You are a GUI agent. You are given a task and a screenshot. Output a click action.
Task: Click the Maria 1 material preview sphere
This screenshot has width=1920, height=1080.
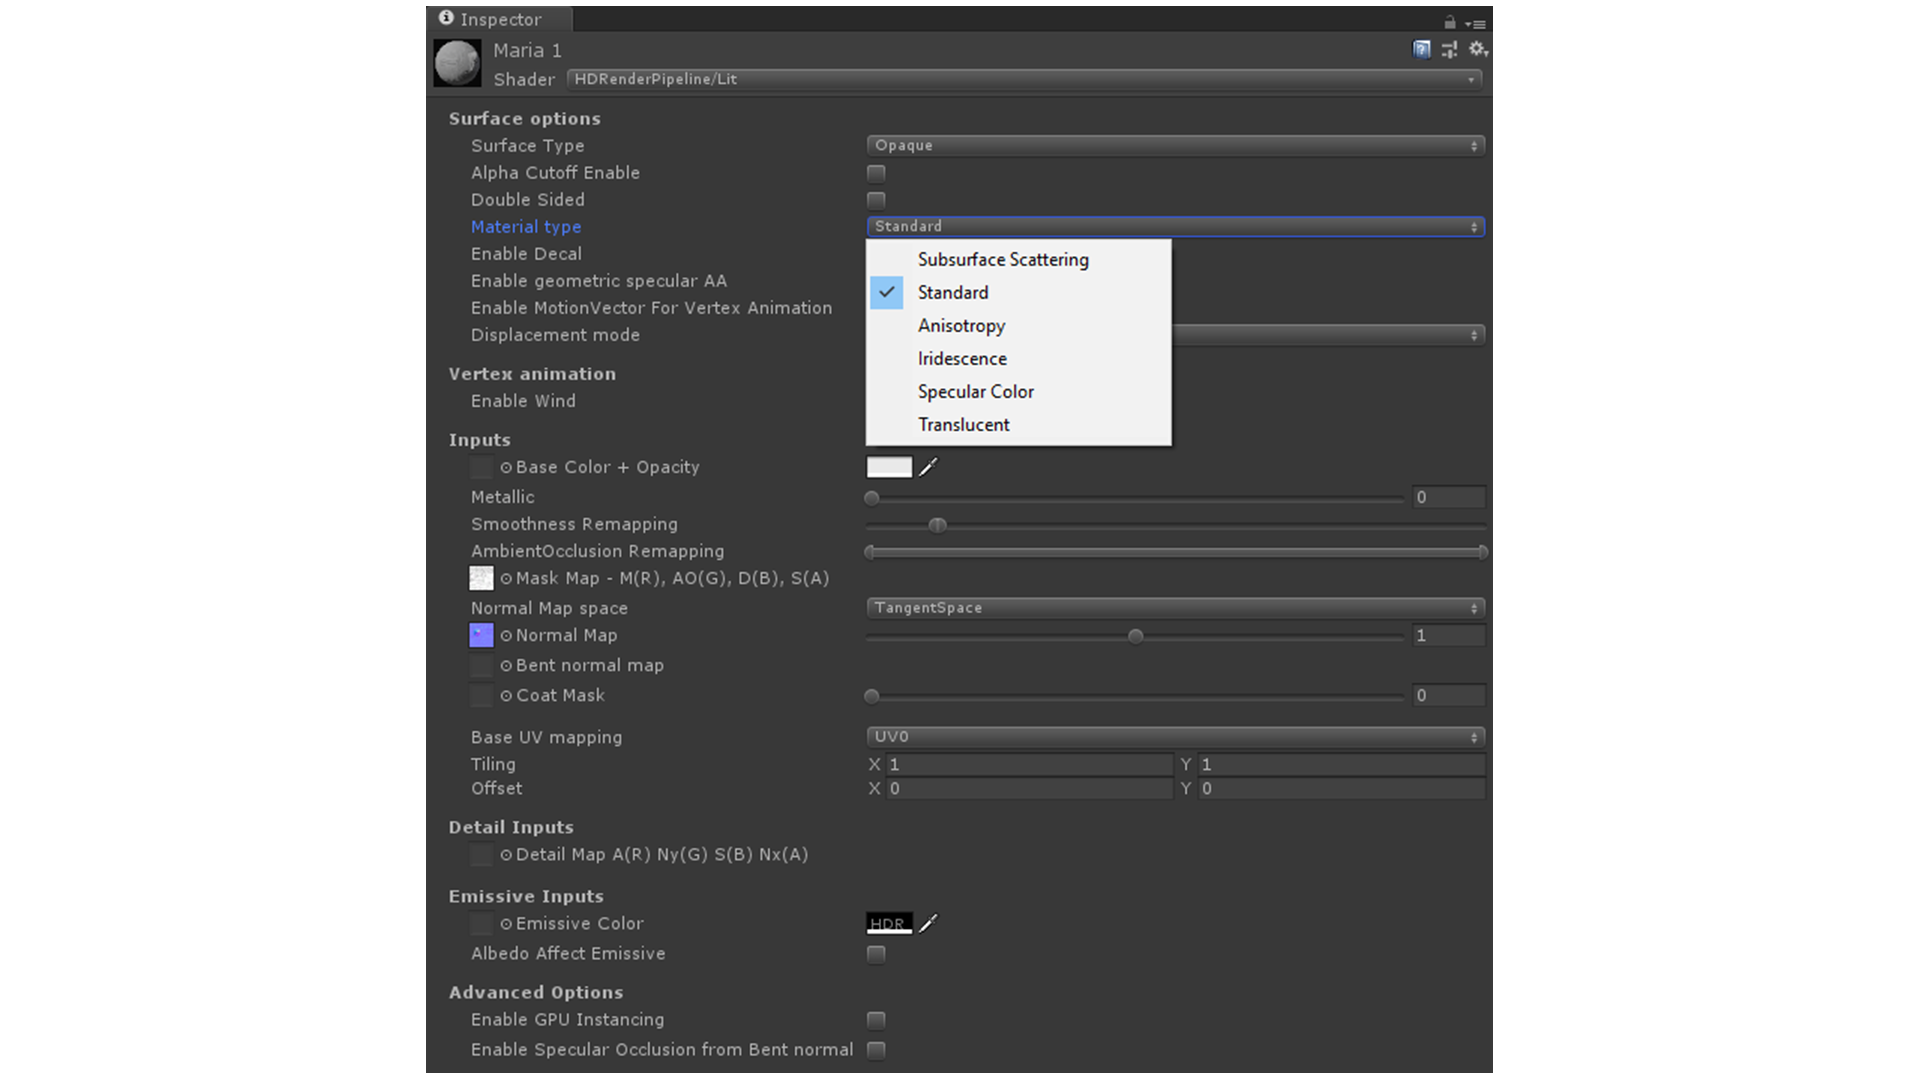457,63
